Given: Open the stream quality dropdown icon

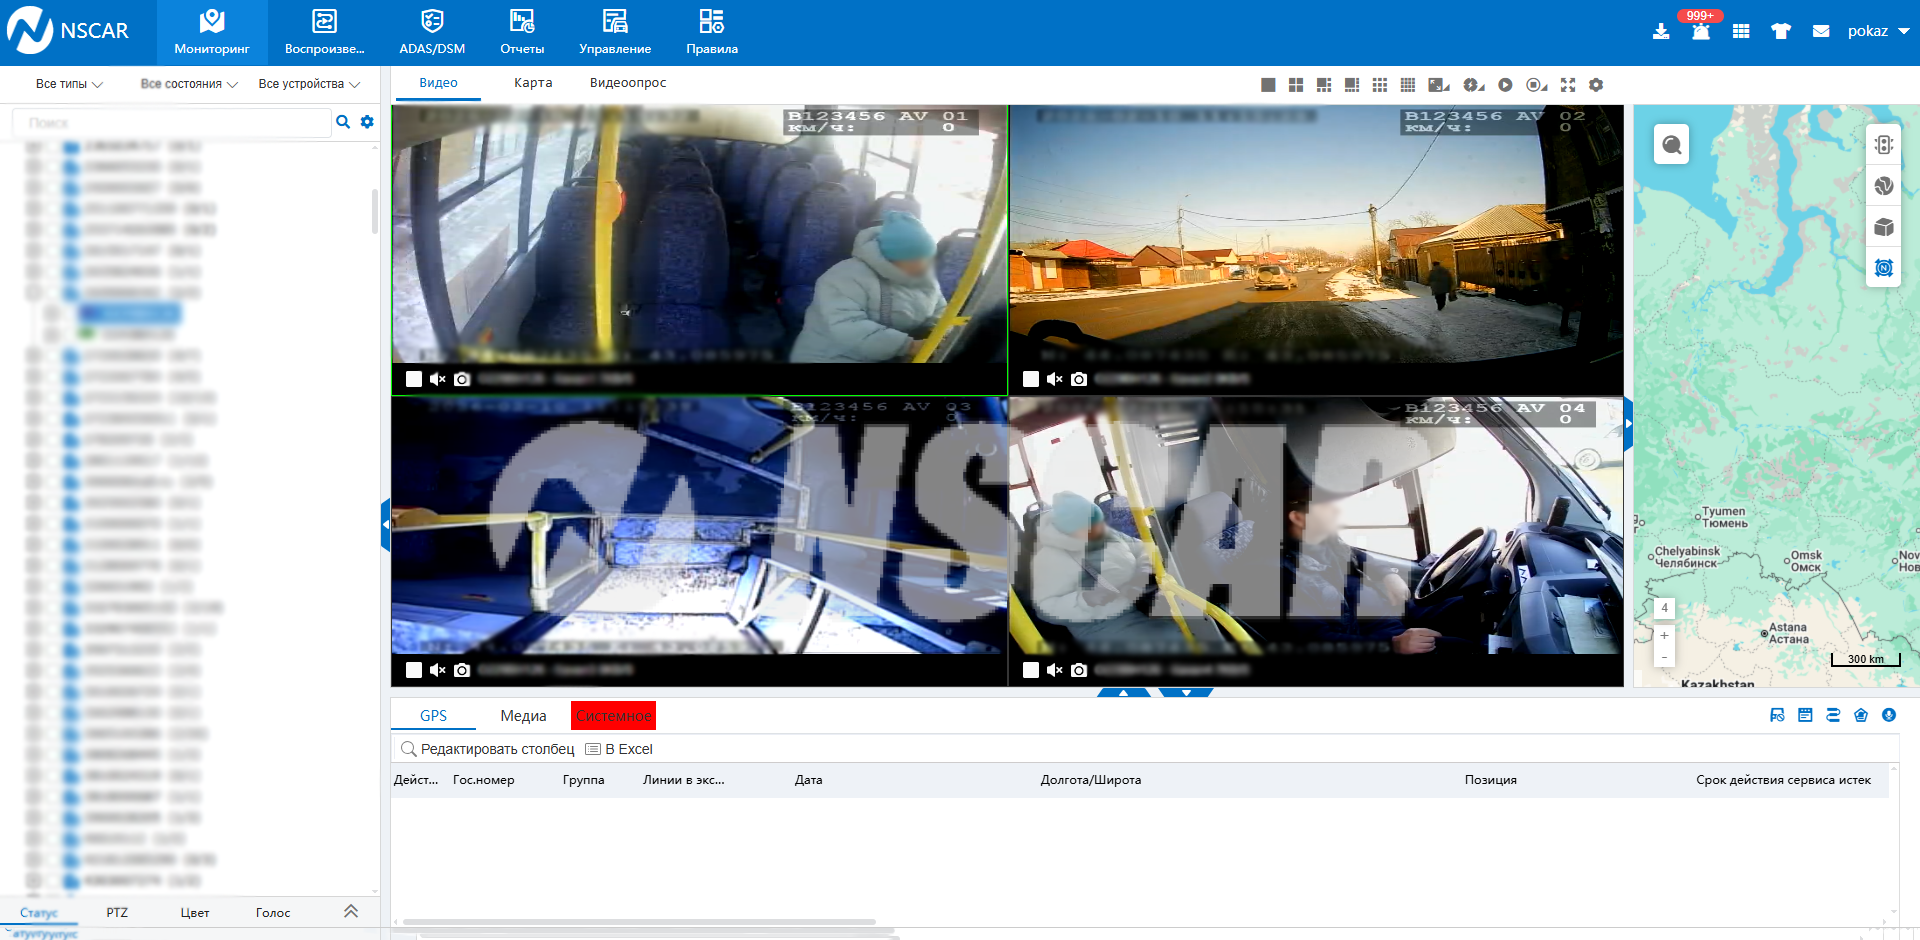Looking at the screenshot, I should (x=1474, y=85).
